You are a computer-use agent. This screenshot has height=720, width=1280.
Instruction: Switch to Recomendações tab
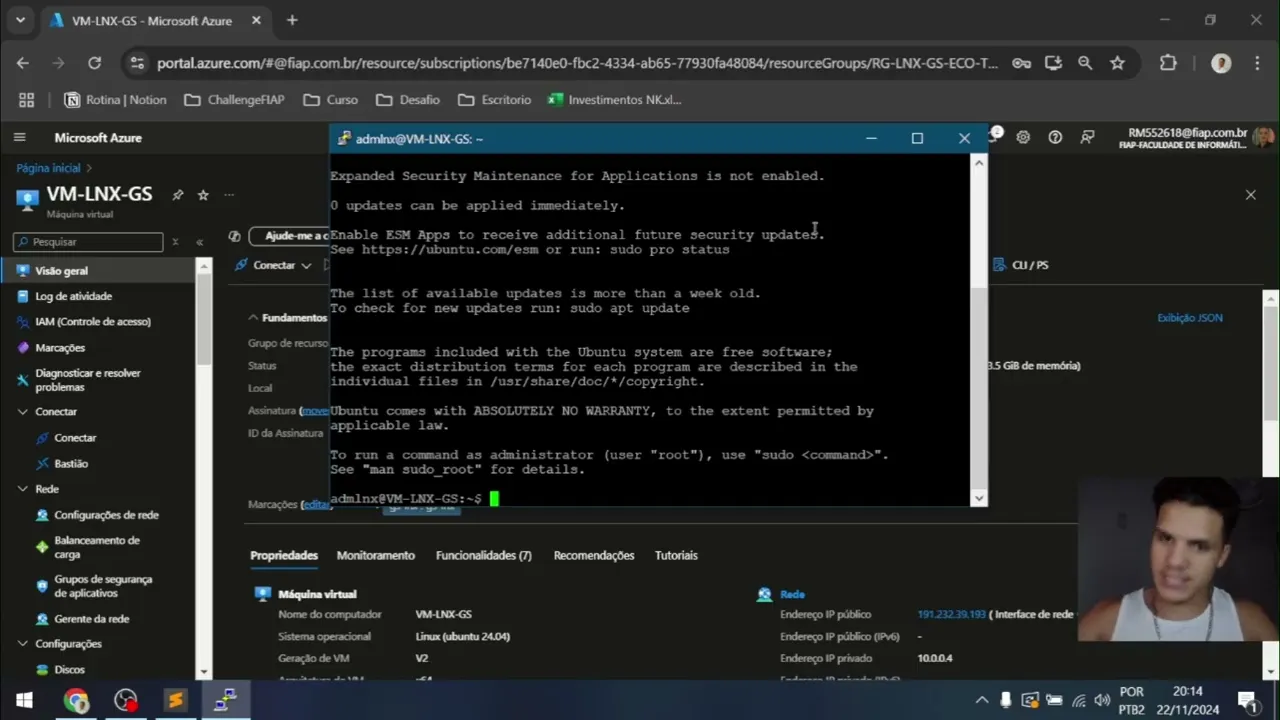point(594,555)
